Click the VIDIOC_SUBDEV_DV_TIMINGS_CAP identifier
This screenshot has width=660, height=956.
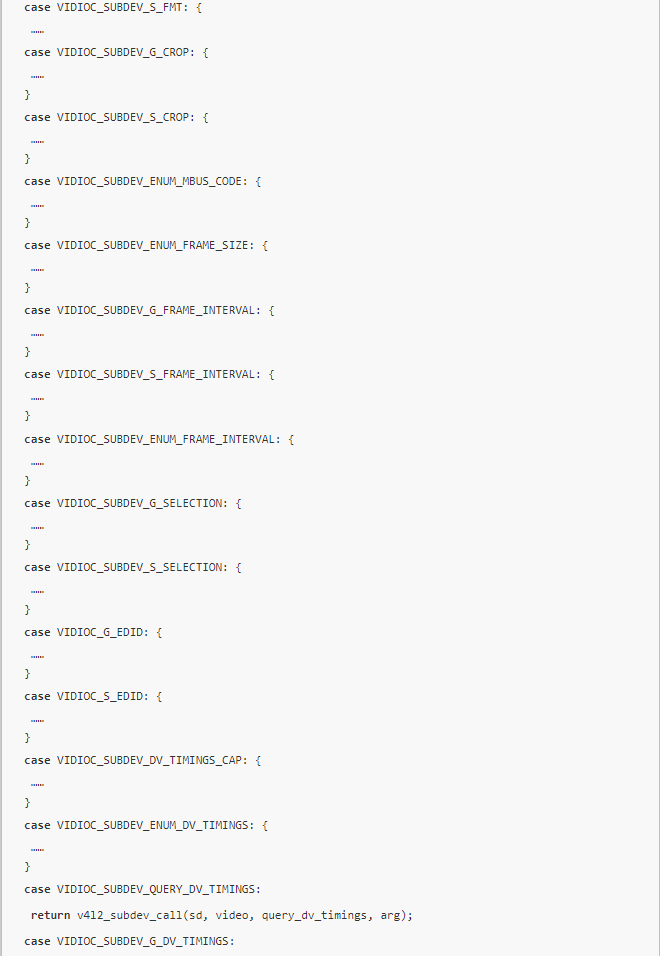[153, 760]
